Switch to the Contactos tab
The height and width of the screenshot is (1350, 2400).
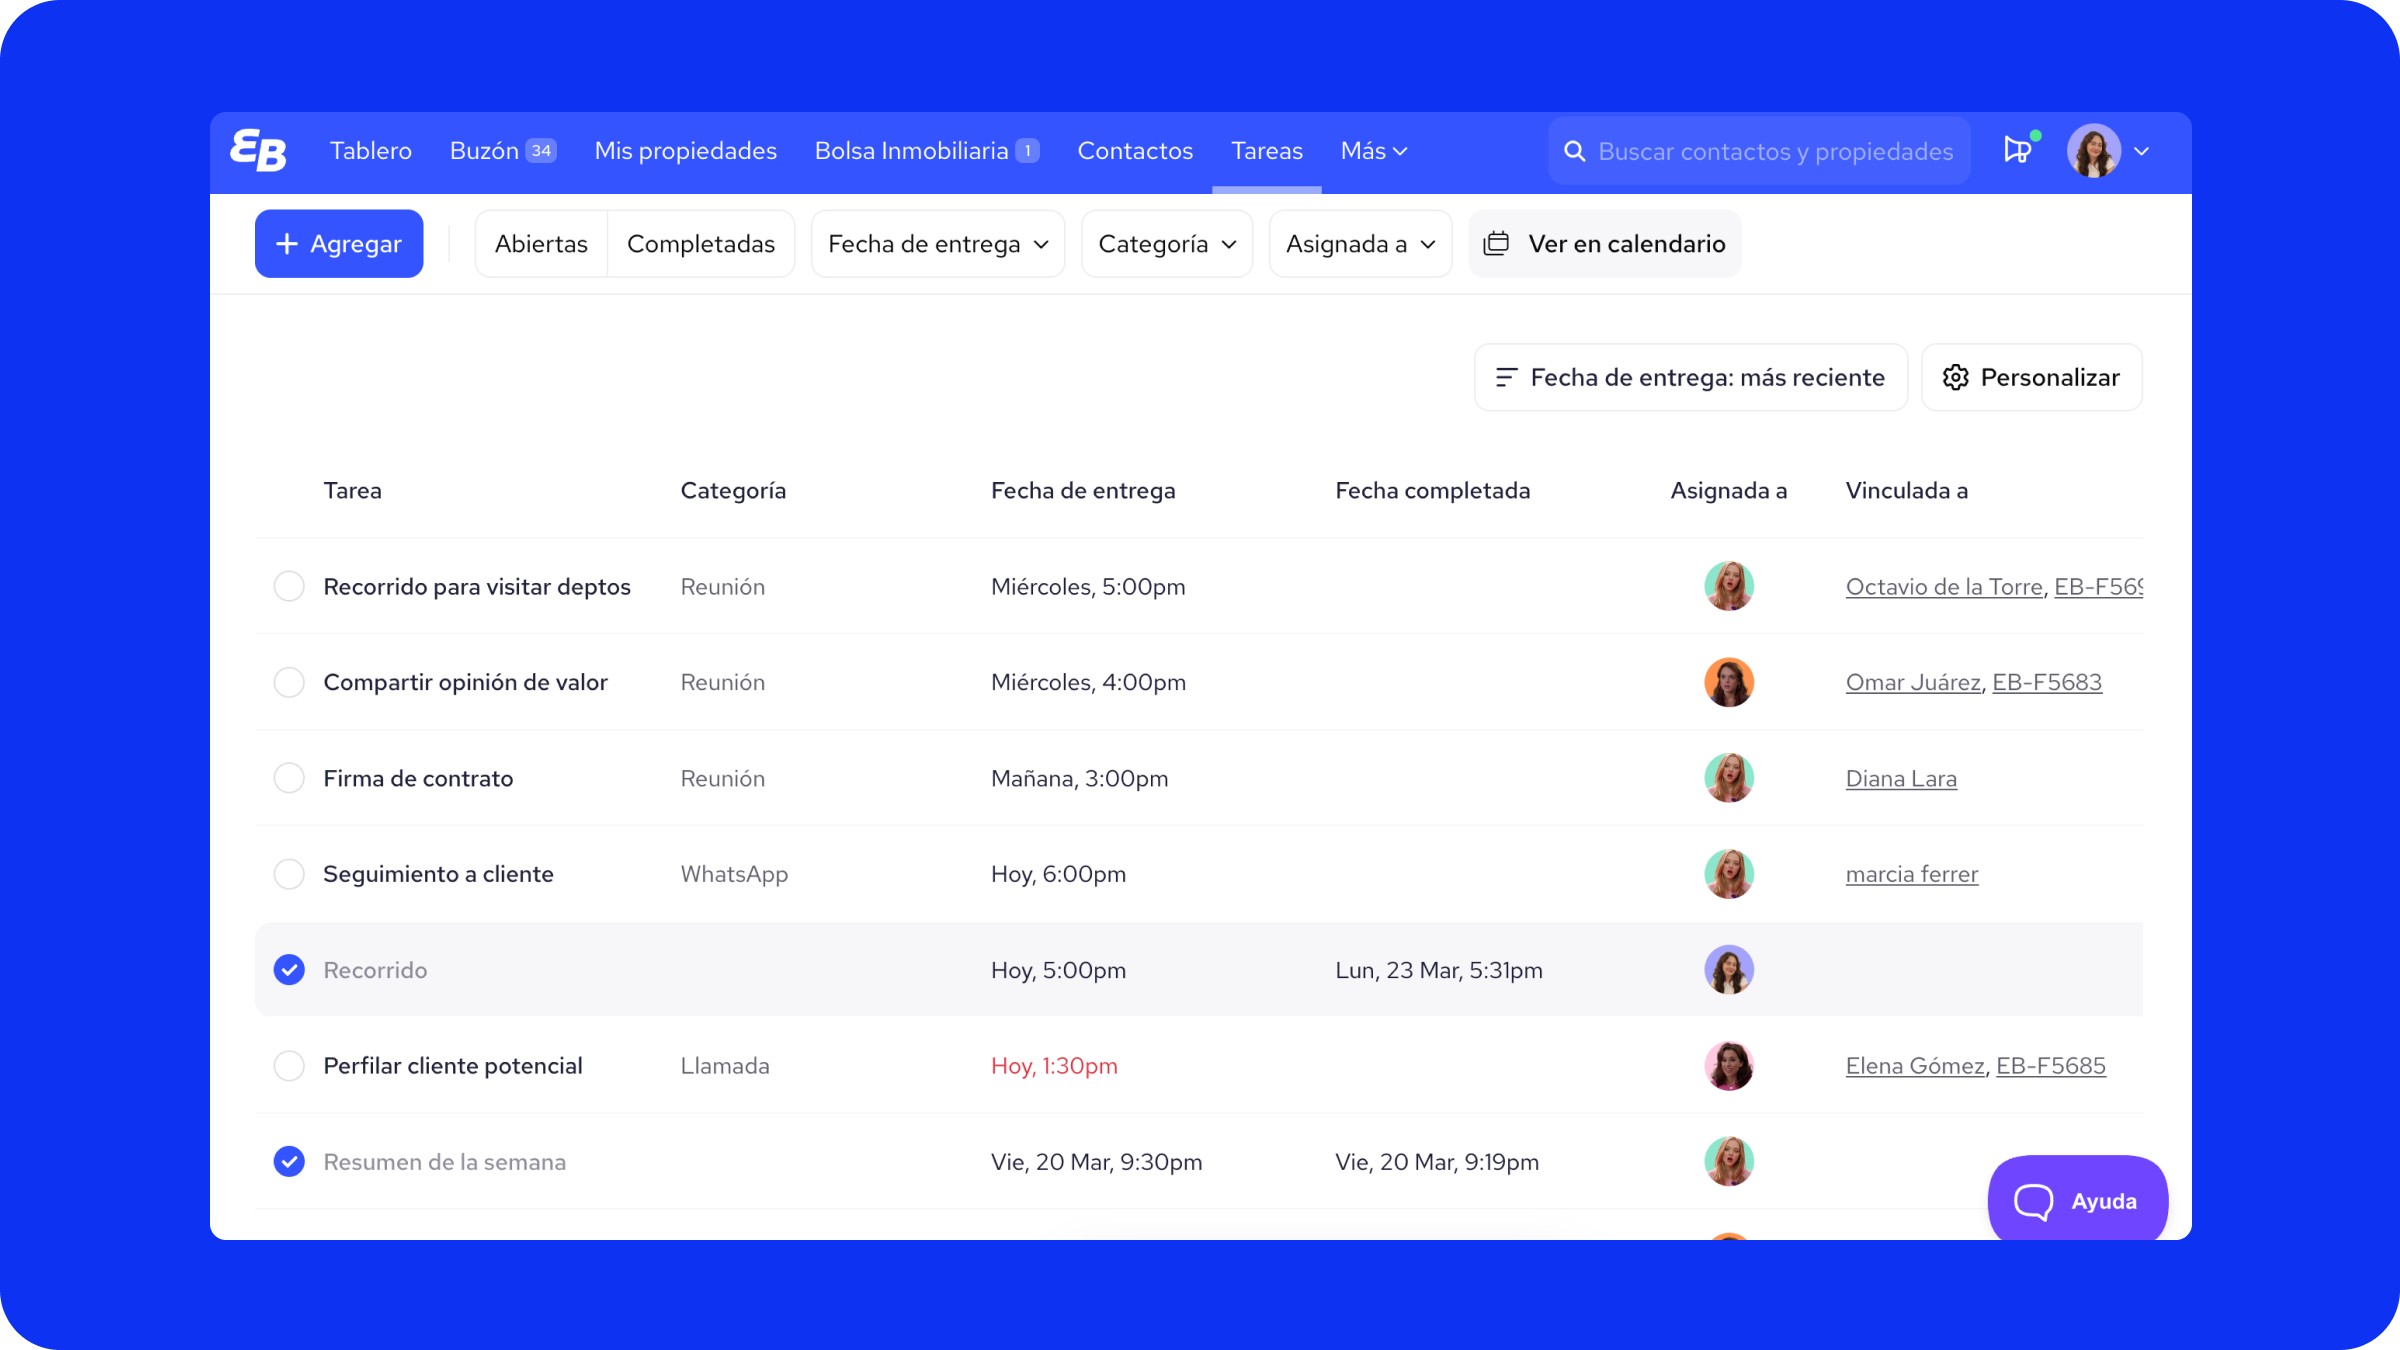tap(1135, 151)
